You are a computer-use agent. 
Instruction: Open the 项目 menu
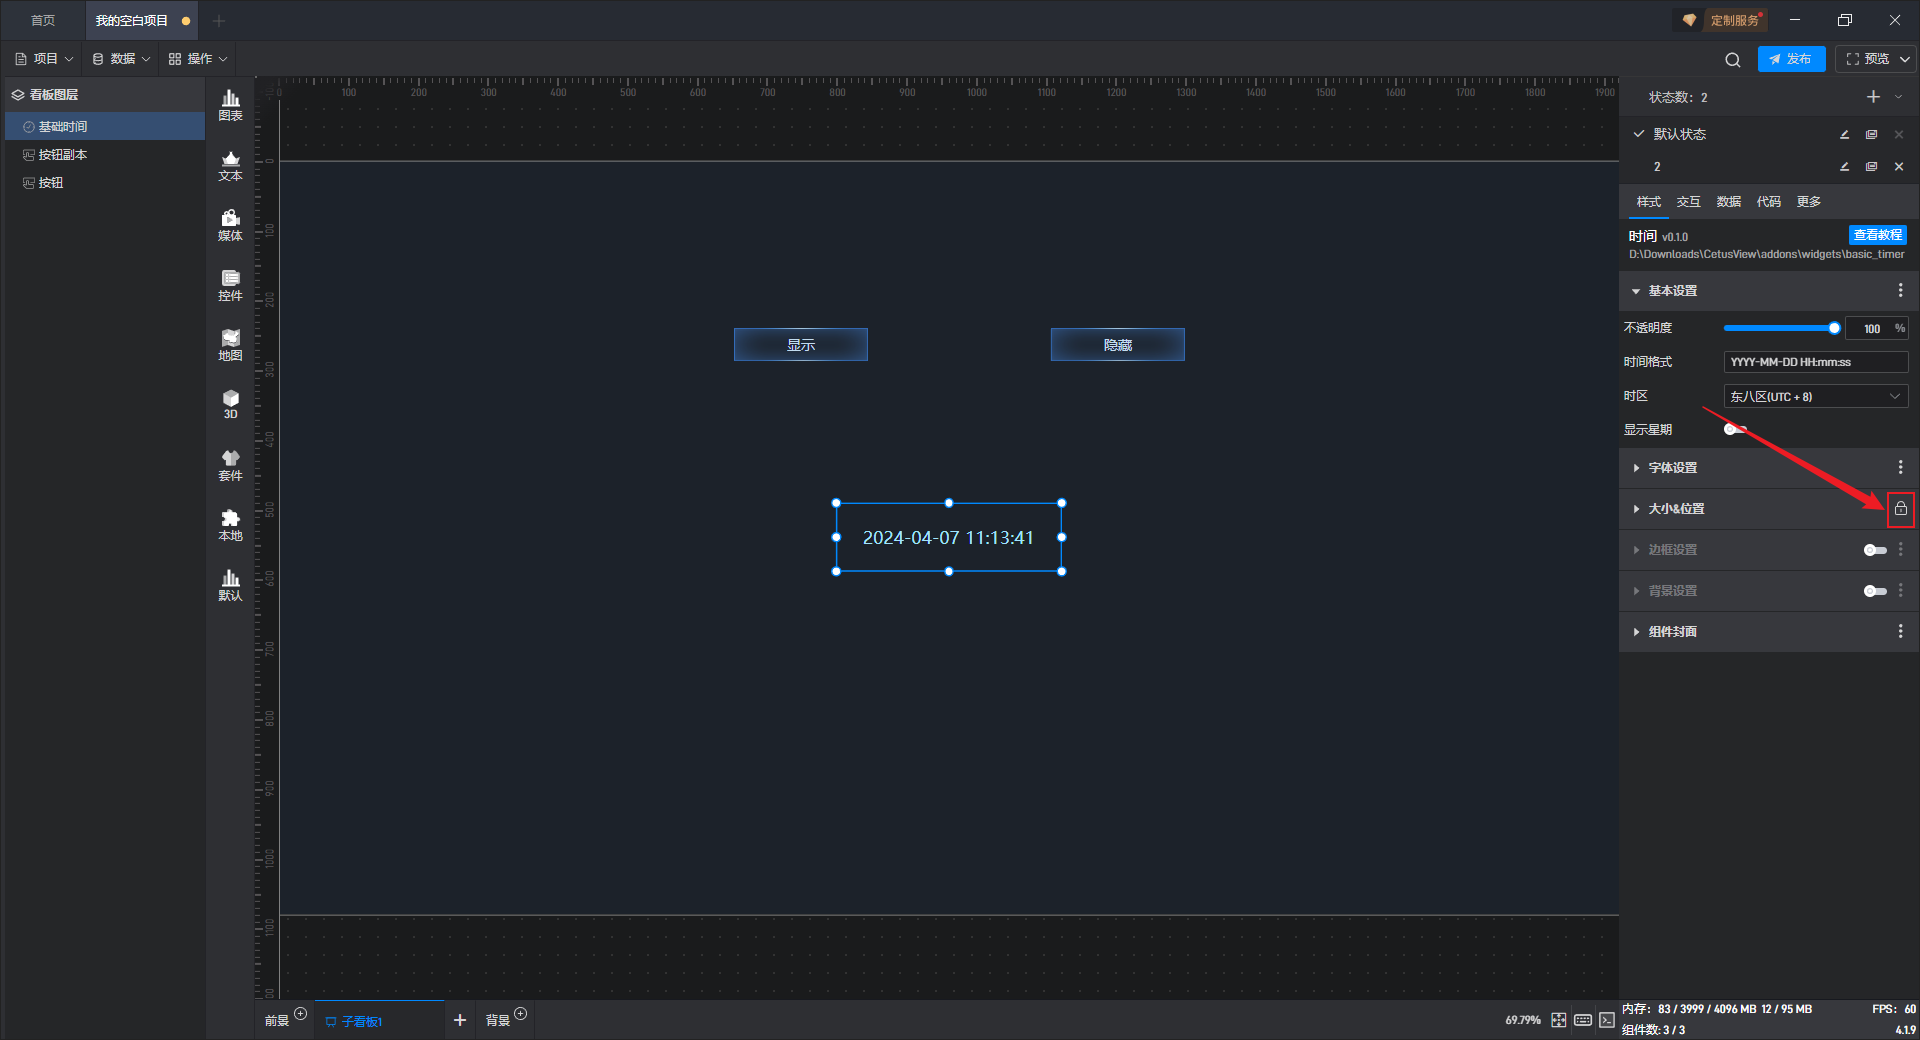coord(44,59)
